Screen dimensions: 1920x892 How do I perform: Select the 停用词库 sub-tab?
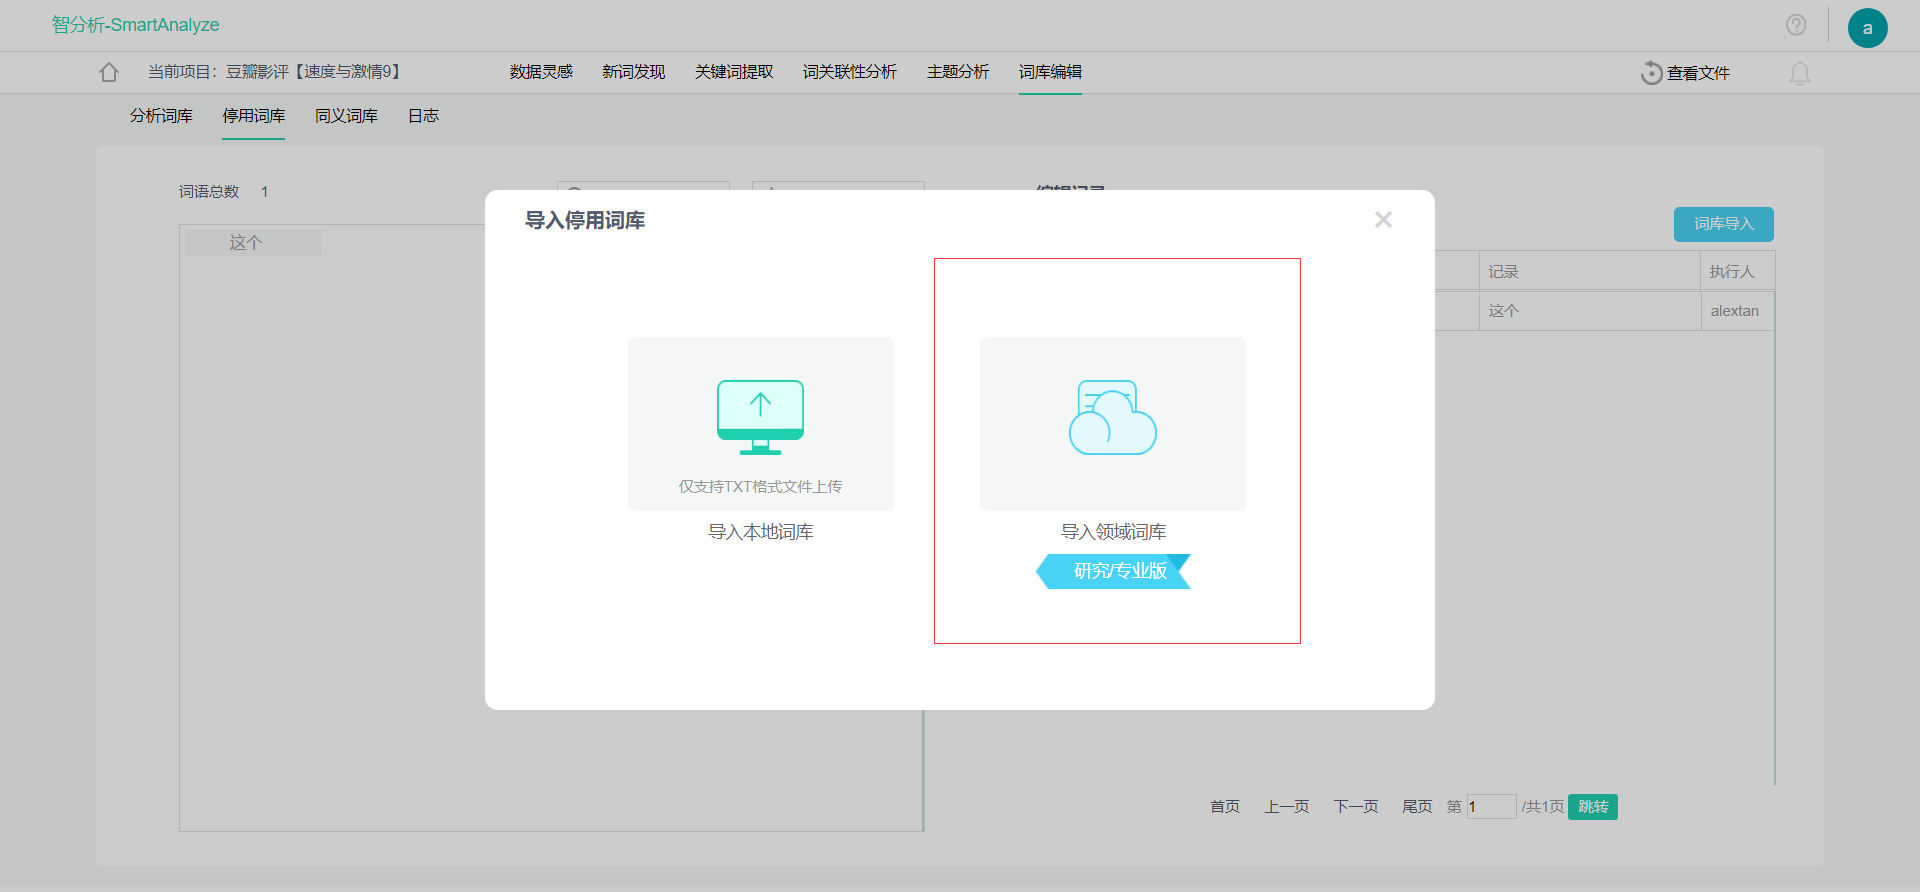(254, 116)
